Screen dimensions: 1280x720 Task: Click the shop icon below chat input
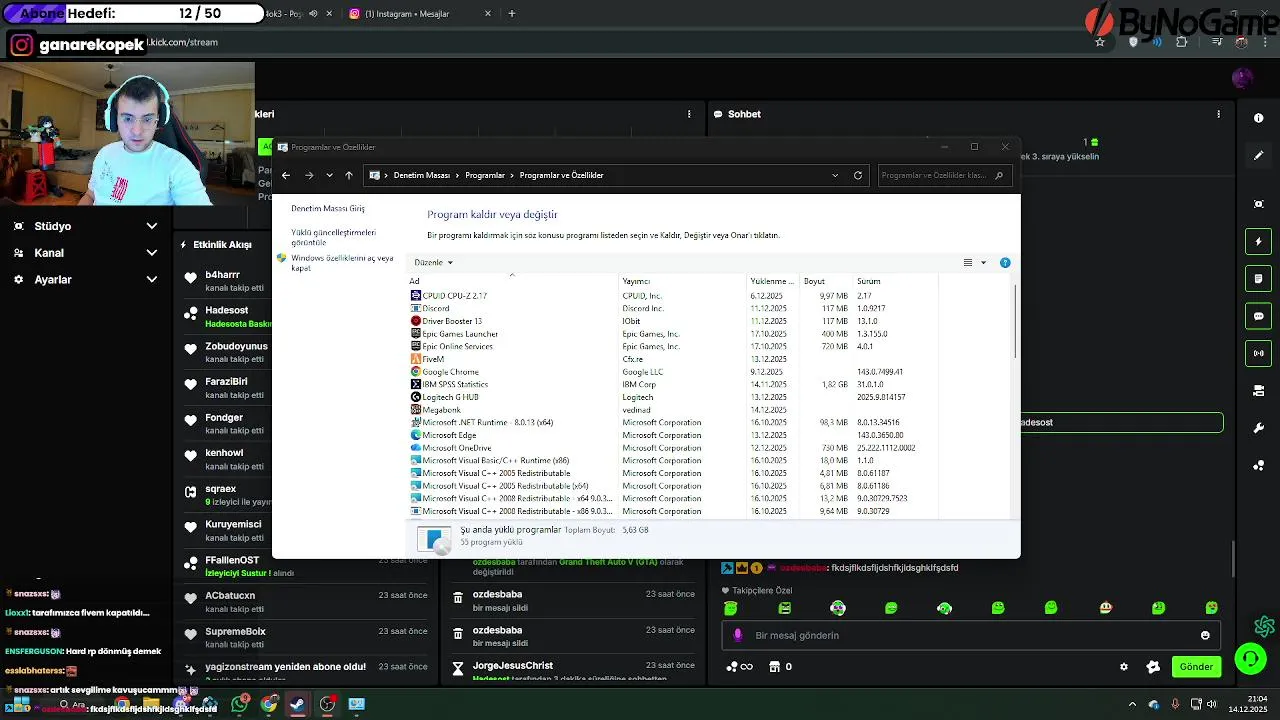pos(774,667)
